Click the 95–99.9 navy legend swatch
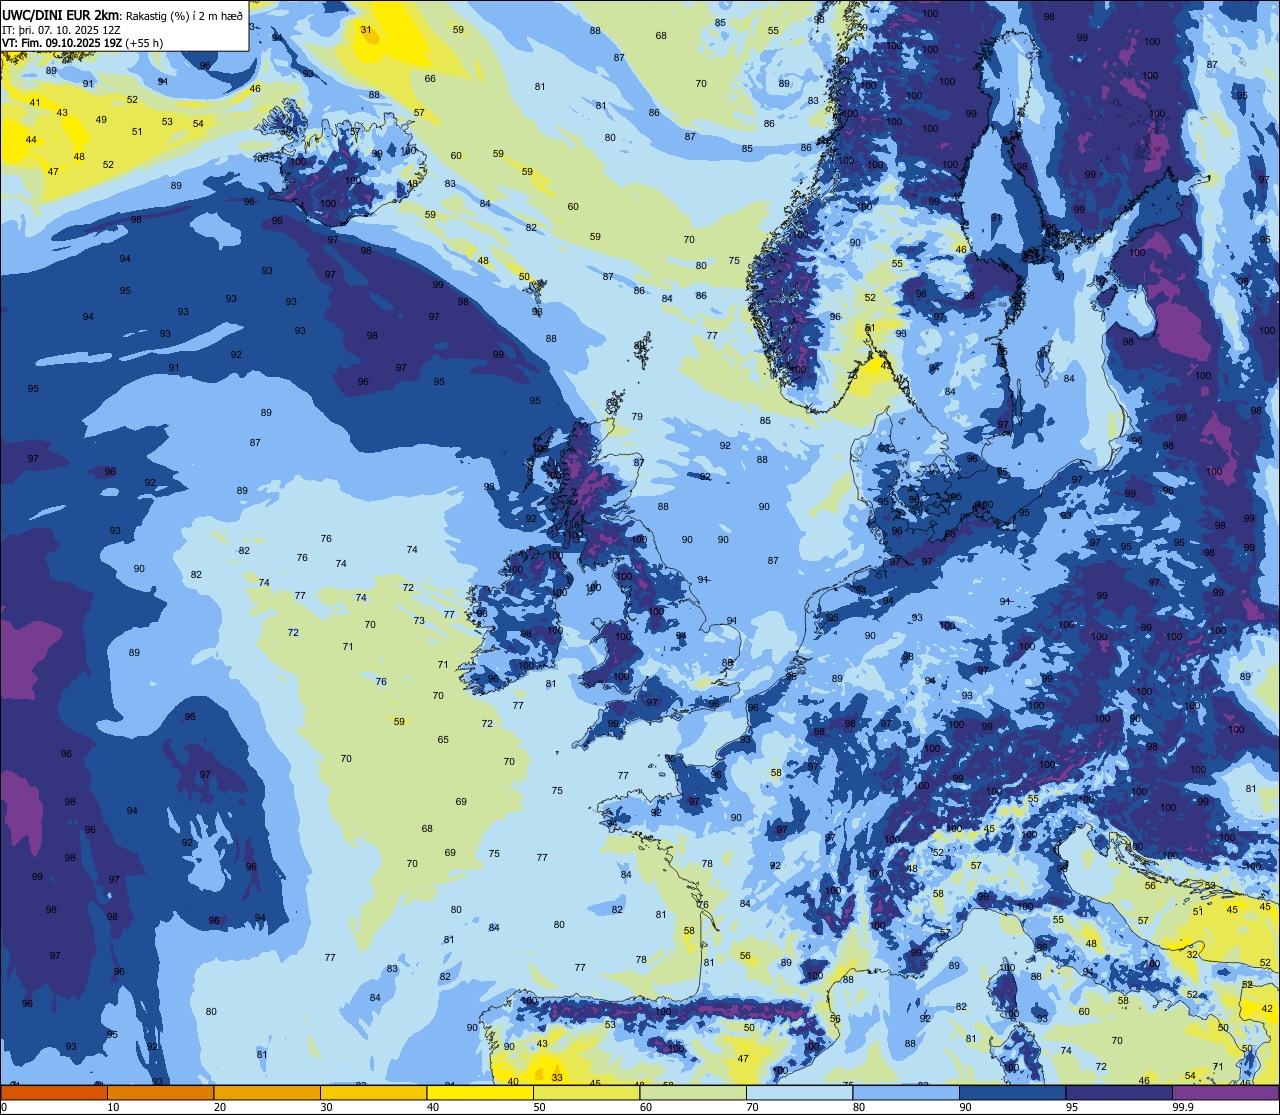The height and width of the screenshot is (1115, 1280). point(1119,1092)
